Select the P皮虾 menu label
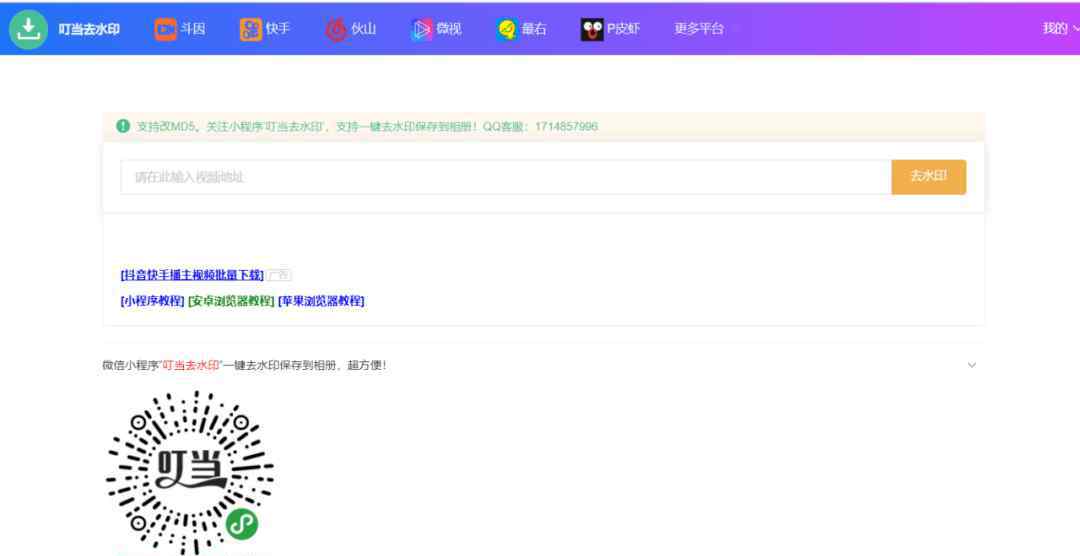 click(623, 29)
